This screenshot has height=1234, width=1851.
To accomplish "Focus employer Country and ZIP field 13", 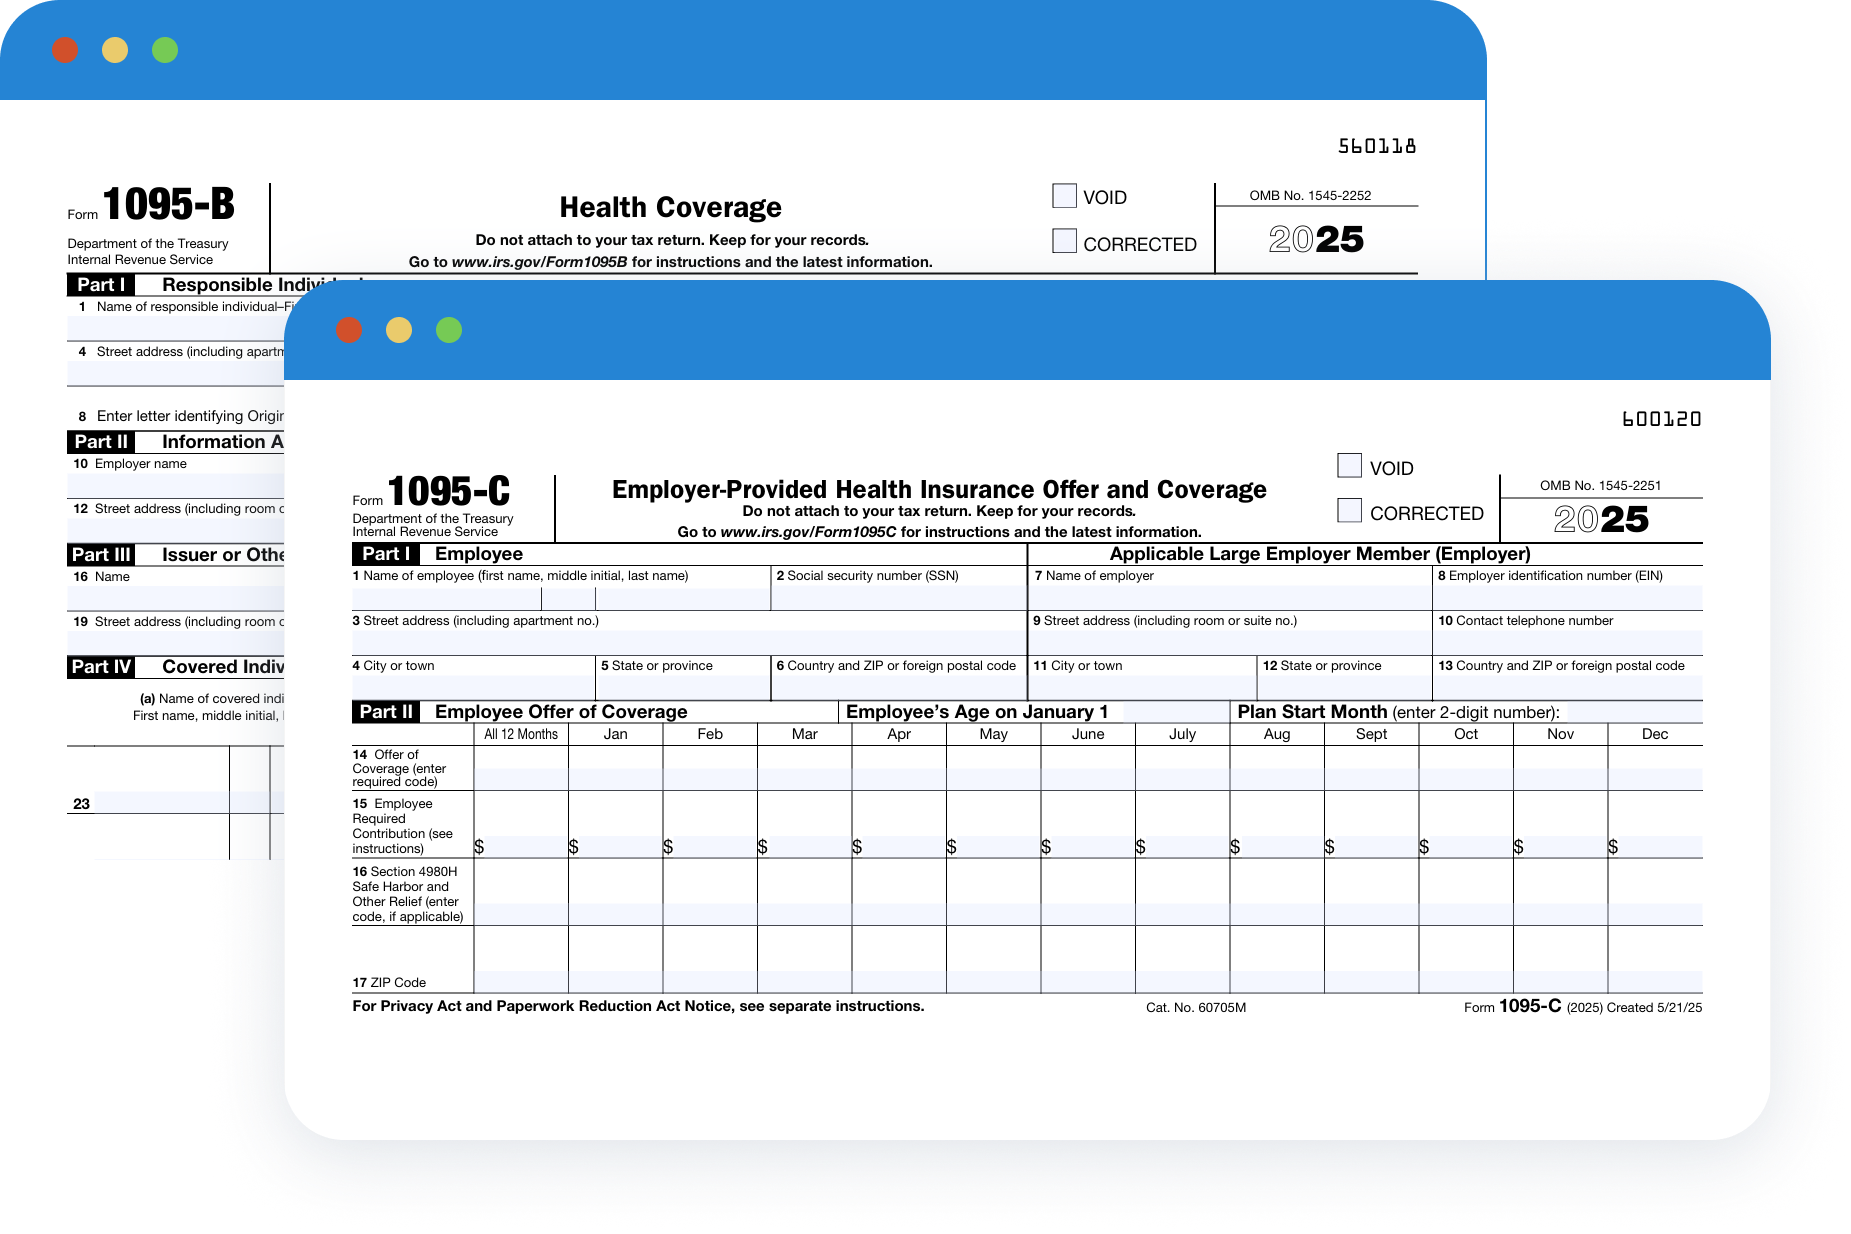I will tap(1568, 688).
